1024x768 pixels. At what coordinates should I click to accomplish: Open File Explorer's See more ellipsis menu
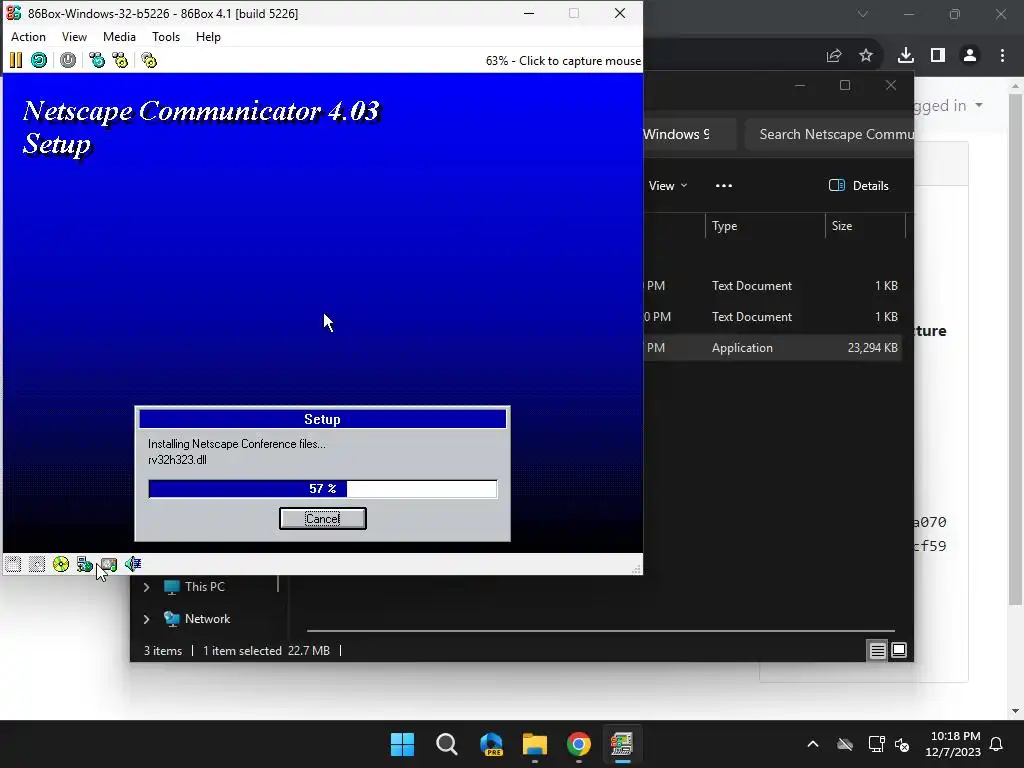pos(724,186)
